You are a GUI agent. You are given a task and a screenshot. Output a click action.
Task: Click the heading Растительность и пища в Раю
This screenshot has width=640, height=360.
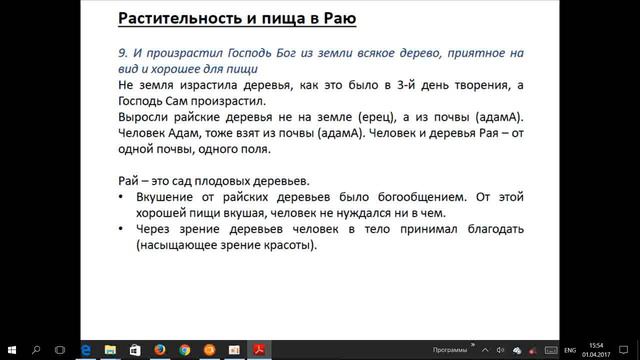click(x=237, y=19)
